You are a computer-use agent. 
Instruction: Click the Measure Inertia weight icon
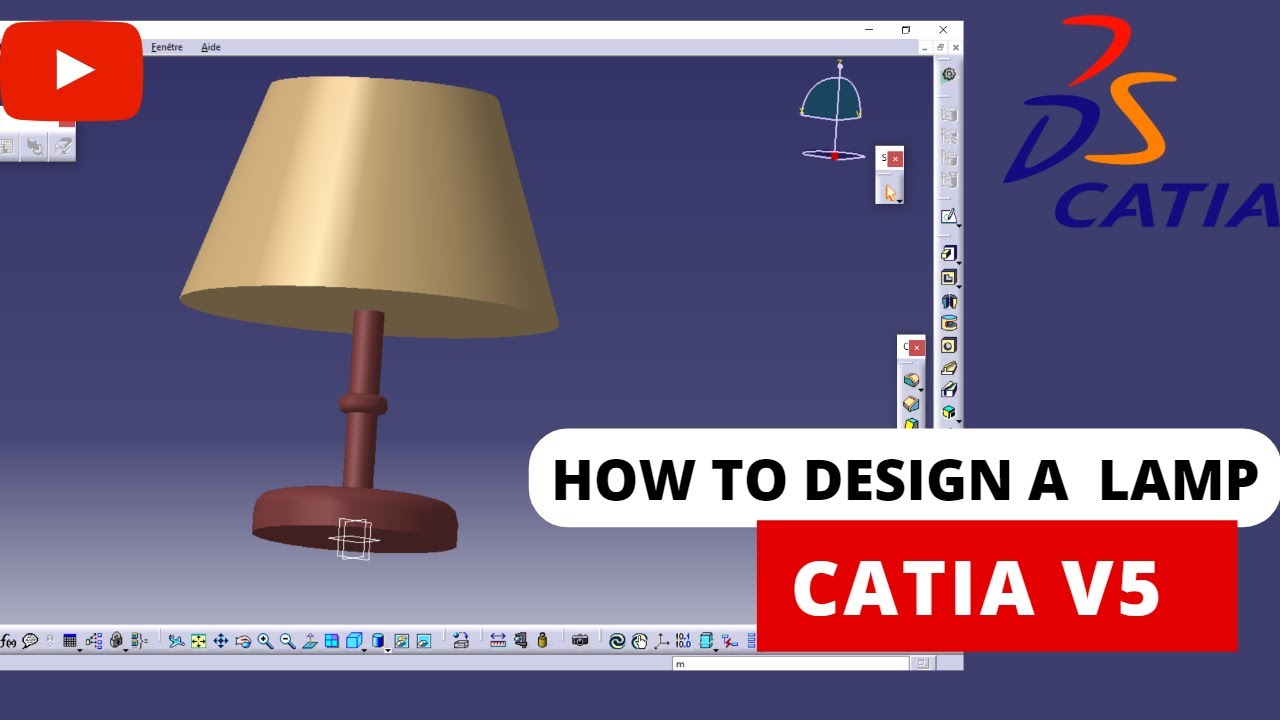tap(542, 641)
